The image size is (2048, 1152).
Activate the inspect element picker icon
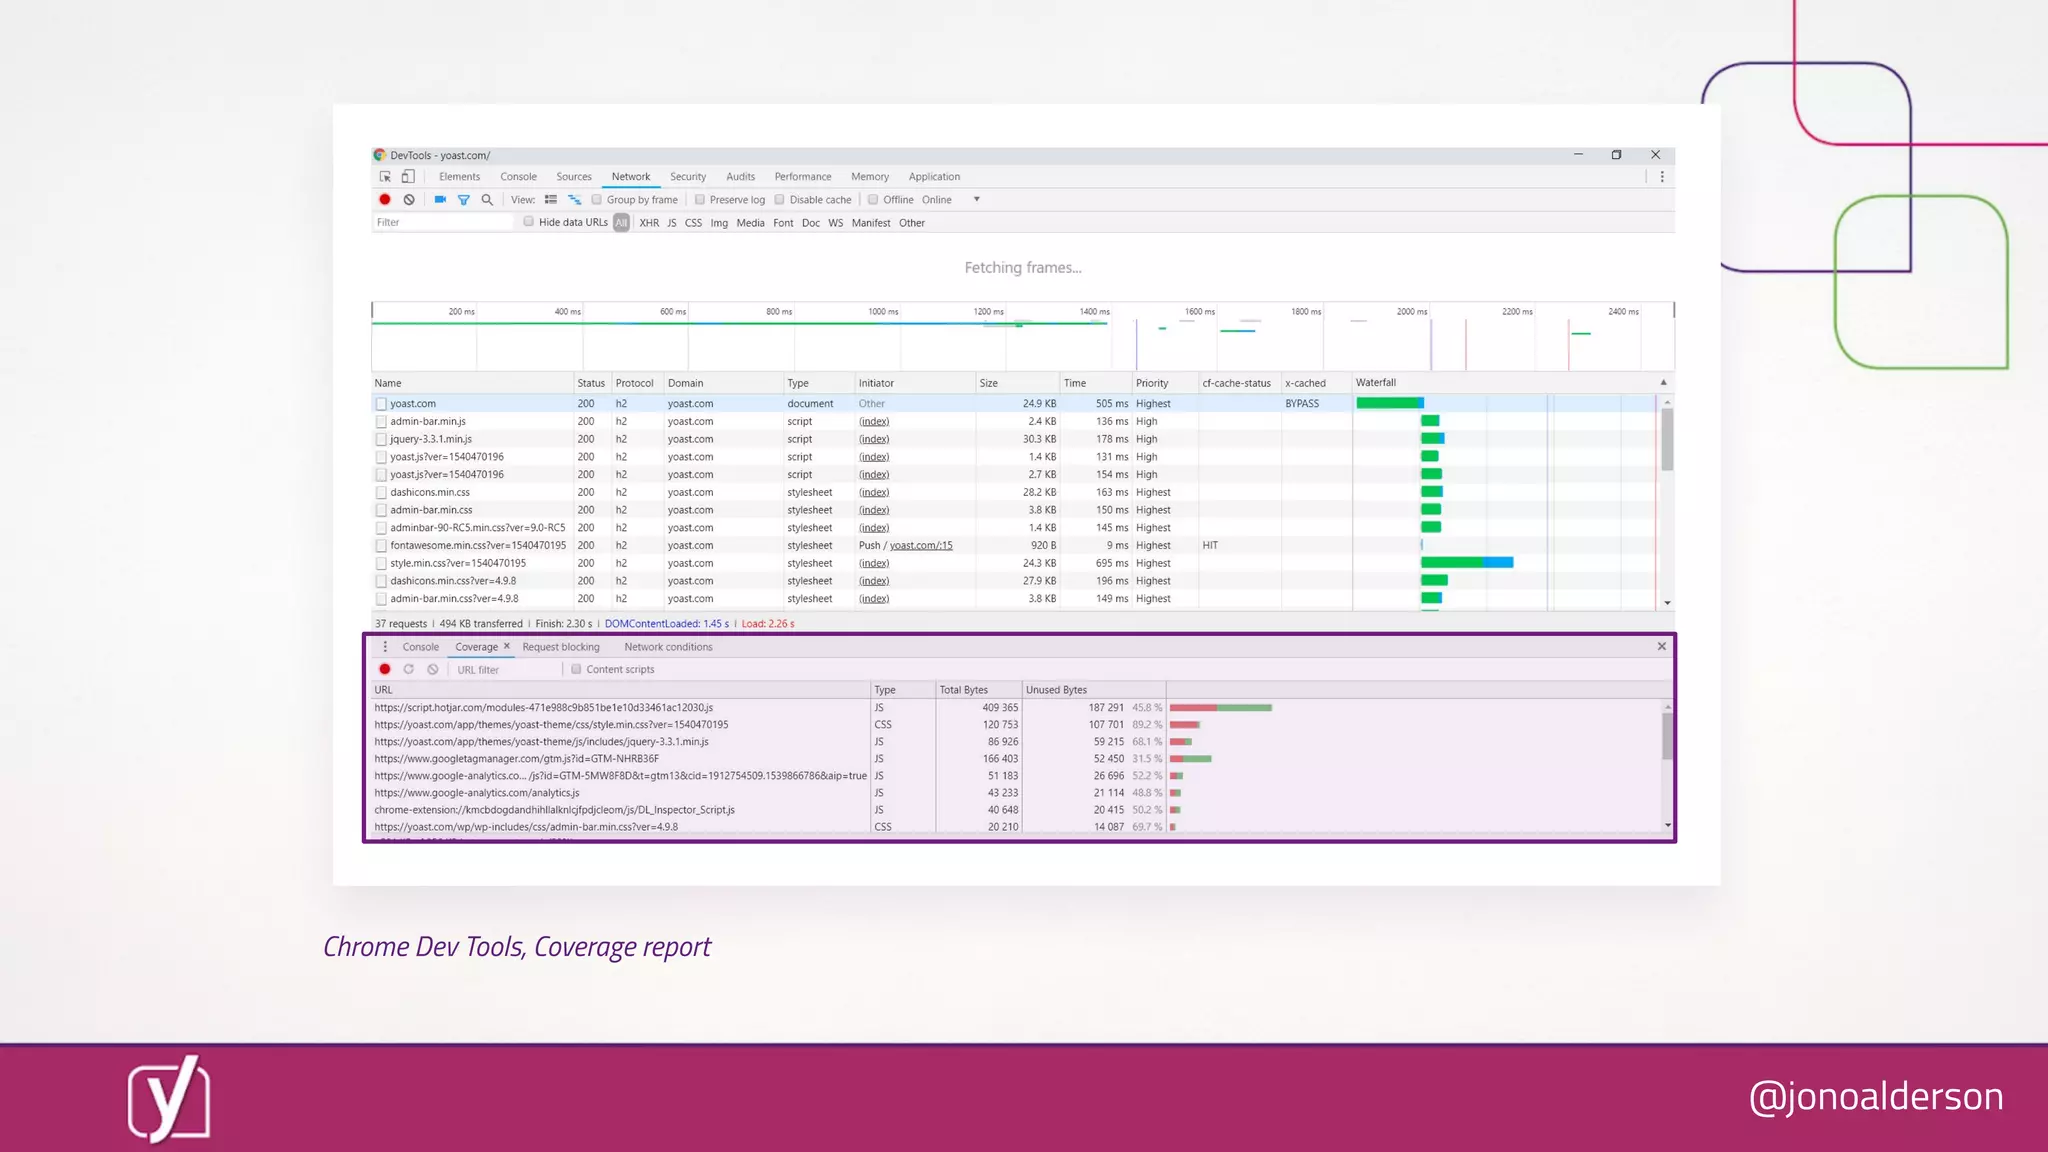pos(385,177)
